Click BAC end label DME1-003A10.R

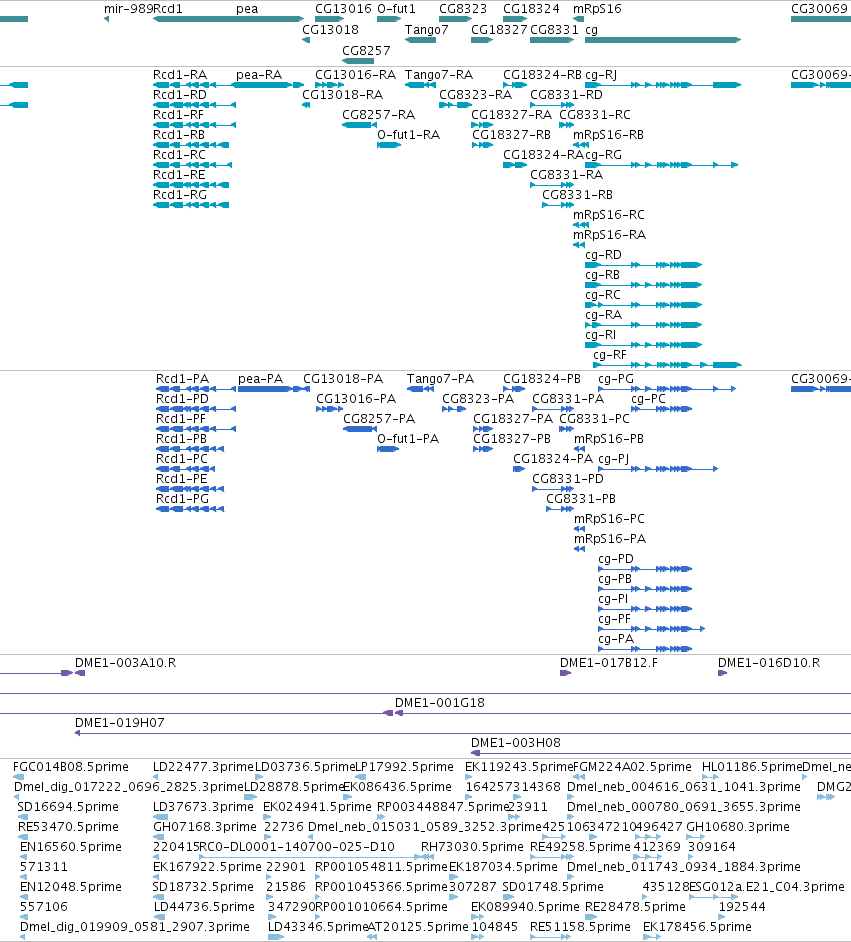click(x=126, y=663)
